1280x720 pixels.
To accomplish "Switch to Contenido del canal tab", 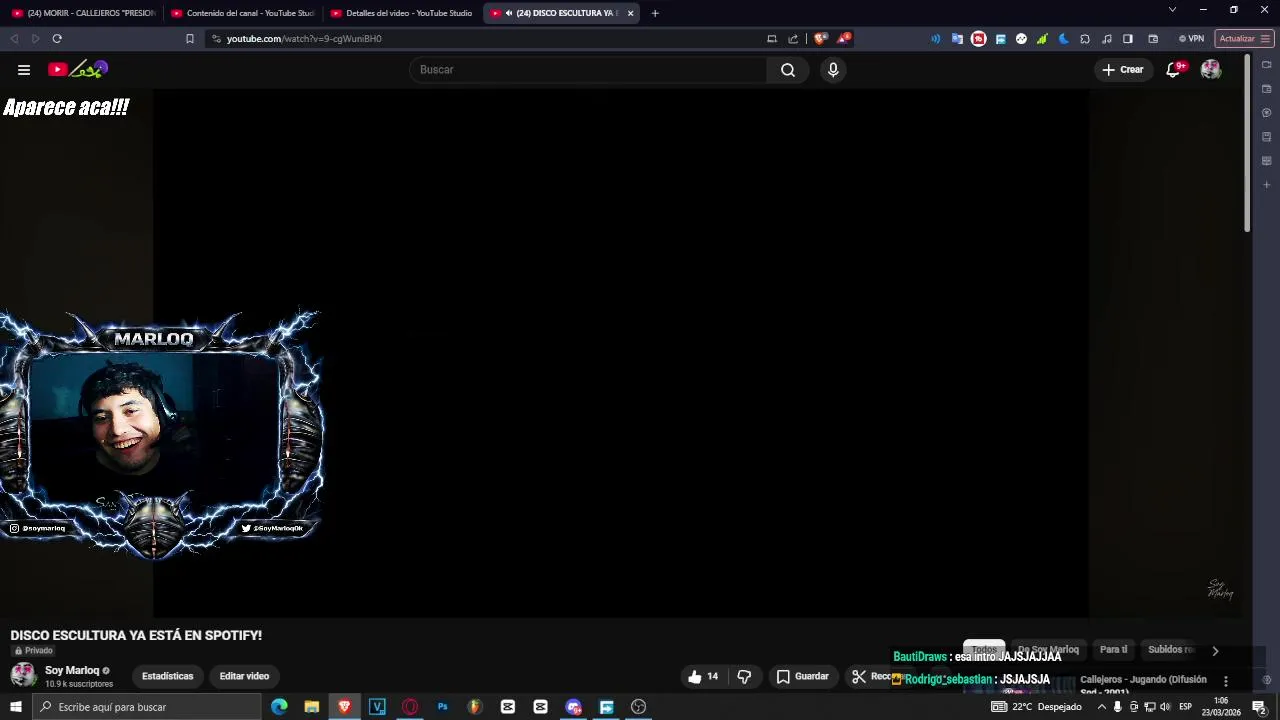I will 242,13.
